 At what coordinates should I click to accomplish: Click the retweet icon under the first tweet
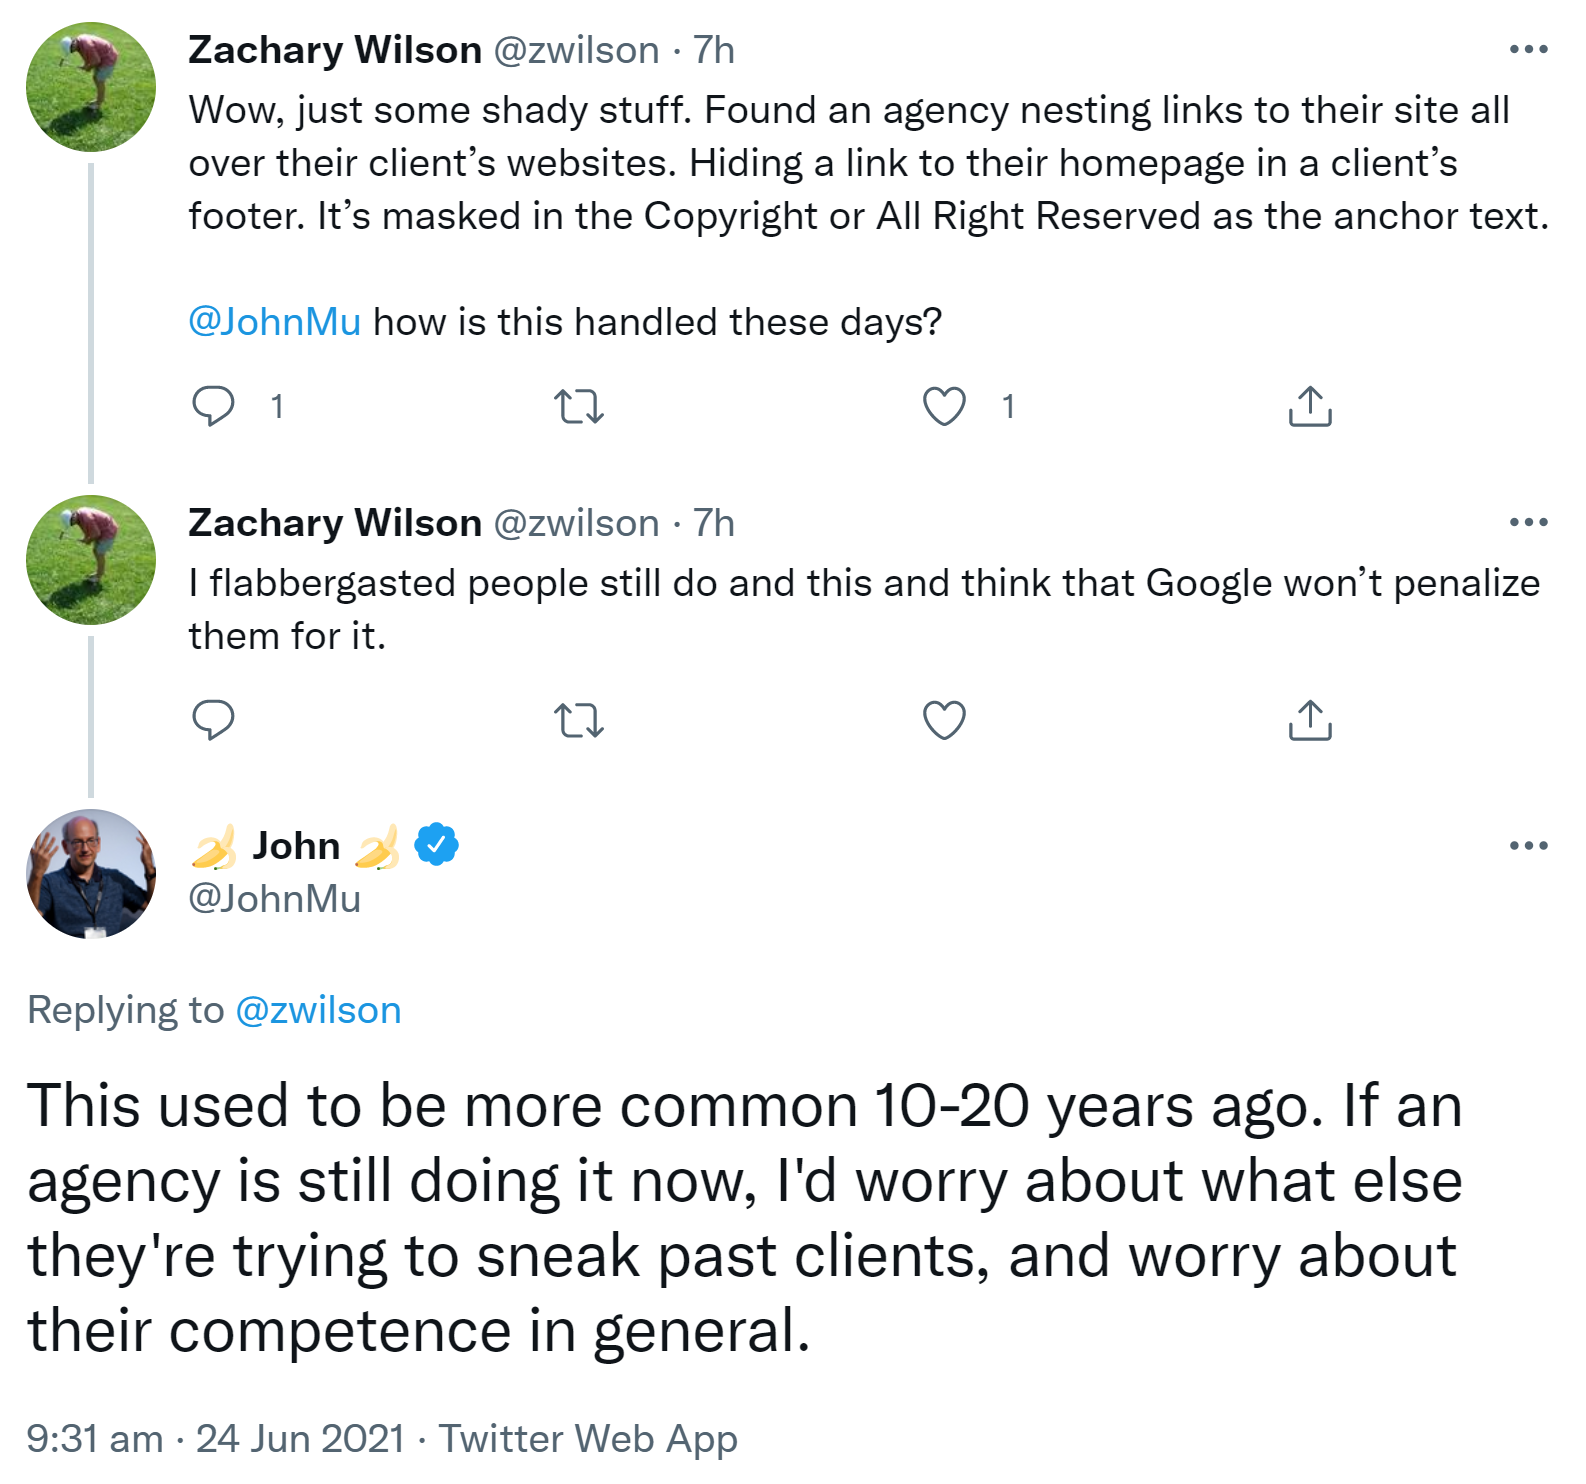(580, 405)
